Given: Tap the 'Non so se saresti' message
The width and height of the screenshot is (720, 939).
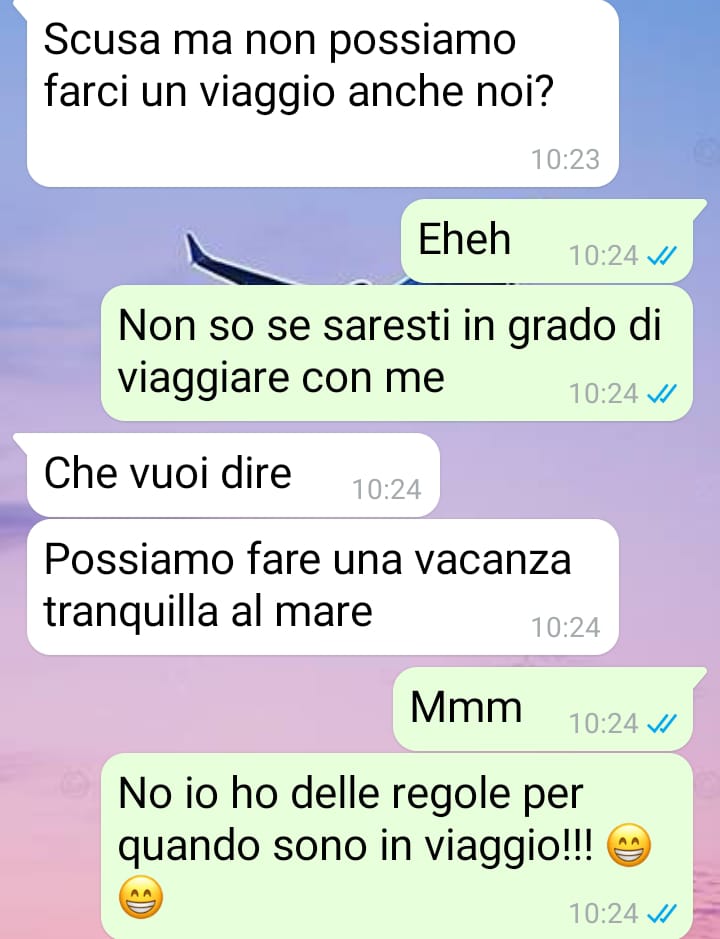Looking at the screenshot, I should click(x=397, y=353).
